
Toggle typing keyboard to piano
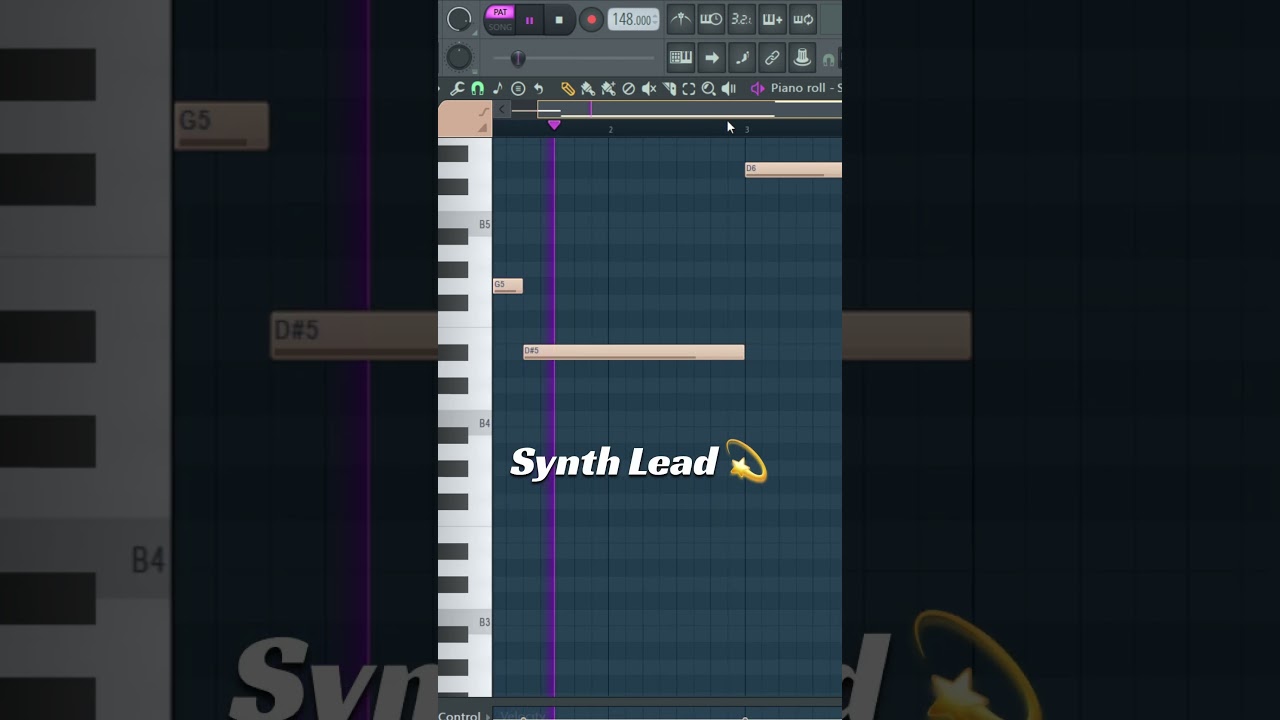(681, 58)
